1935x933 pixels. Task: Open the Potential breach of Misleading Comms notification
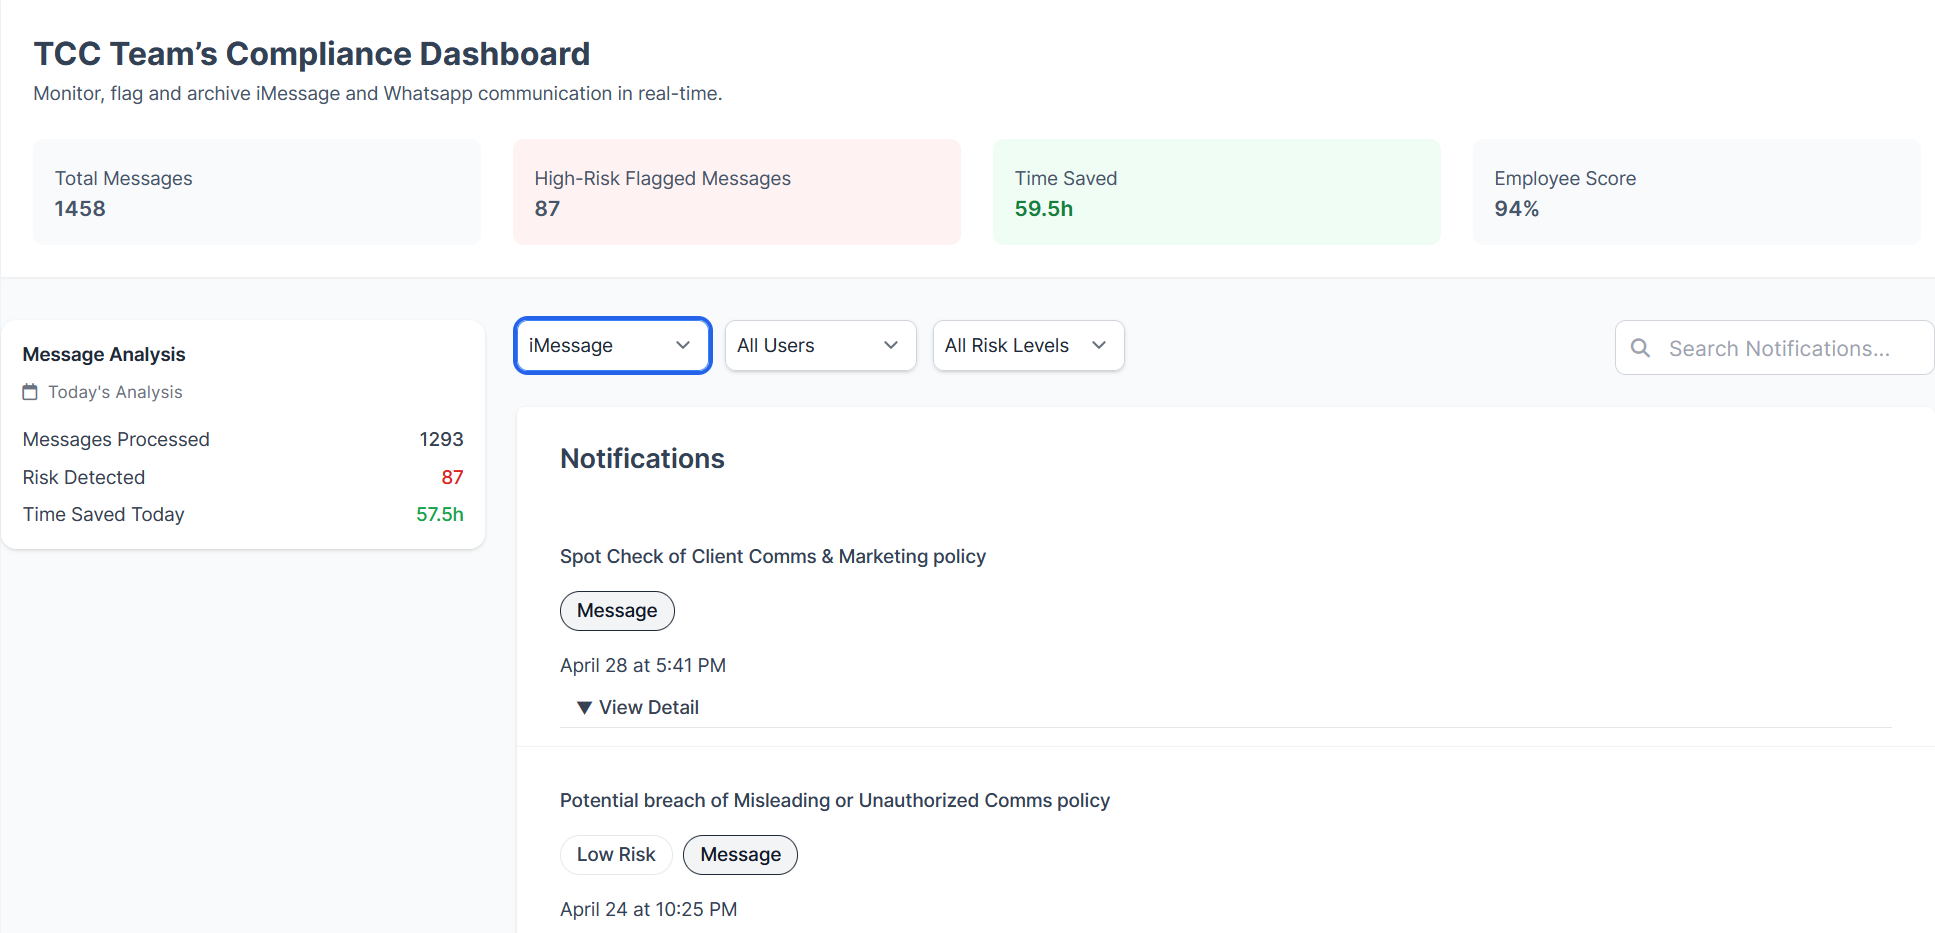coord(834,800)
